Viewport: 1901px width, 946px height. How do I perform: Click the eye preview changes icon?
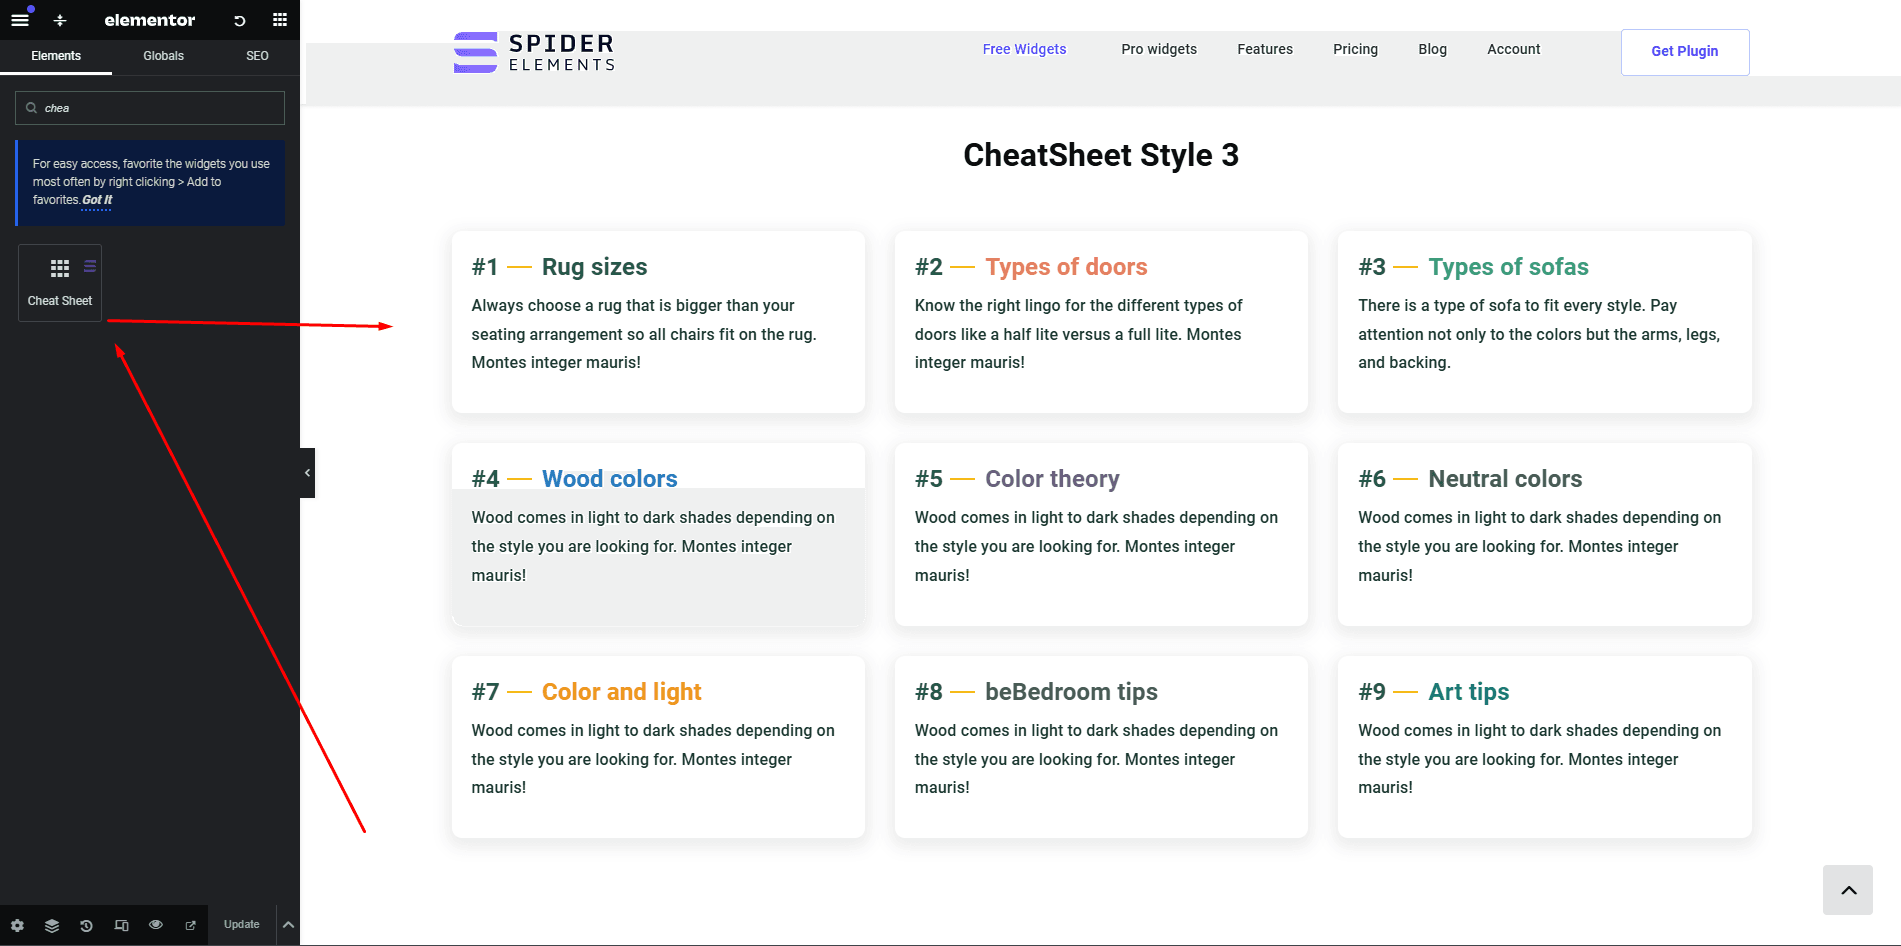156,925
